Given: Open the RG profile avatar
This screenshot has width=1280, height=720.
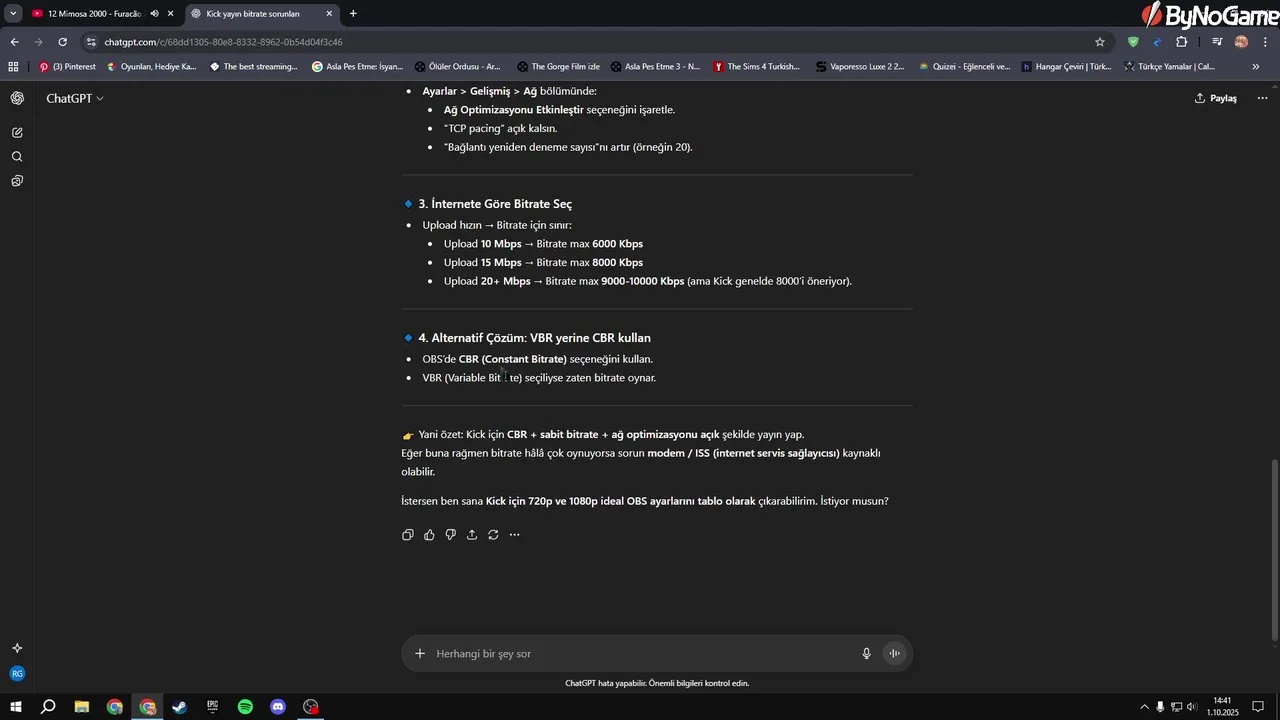Looking at the screenshot, I should click(x=17, y=674).
